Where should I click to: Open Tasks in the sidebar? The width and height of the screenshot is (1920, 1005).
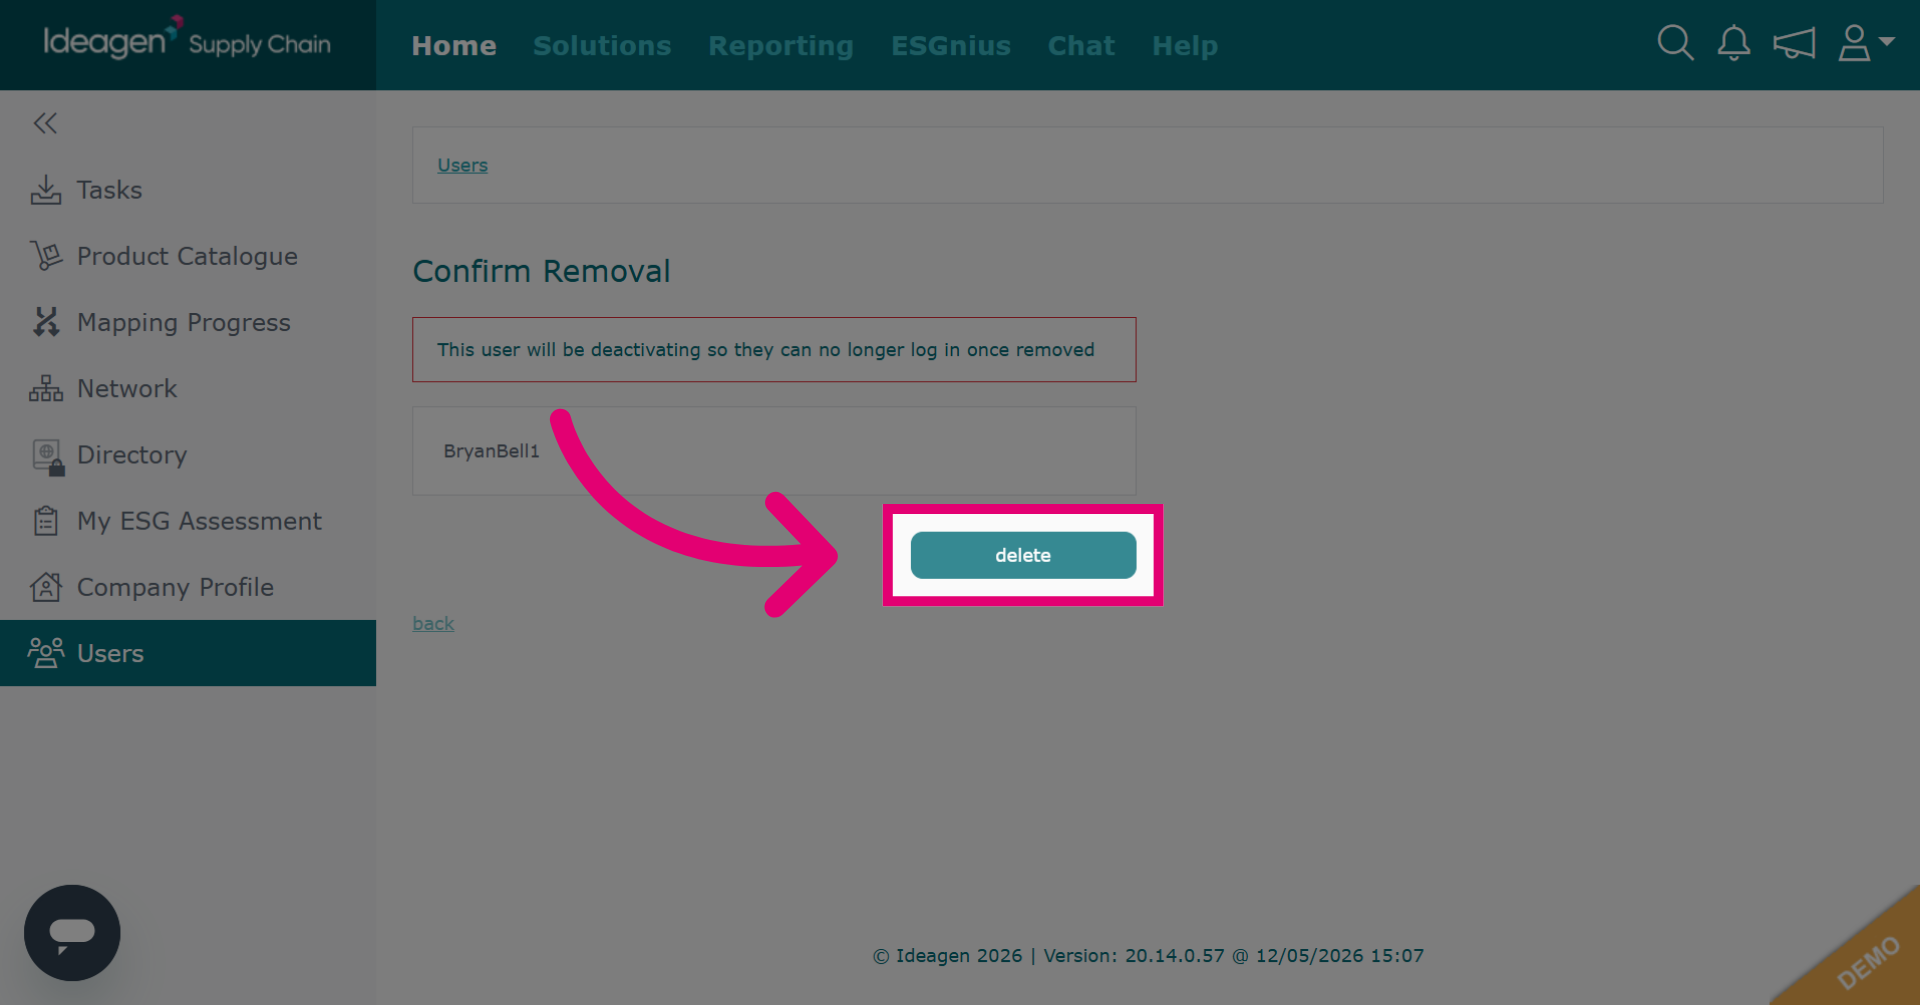click(188, 190)
